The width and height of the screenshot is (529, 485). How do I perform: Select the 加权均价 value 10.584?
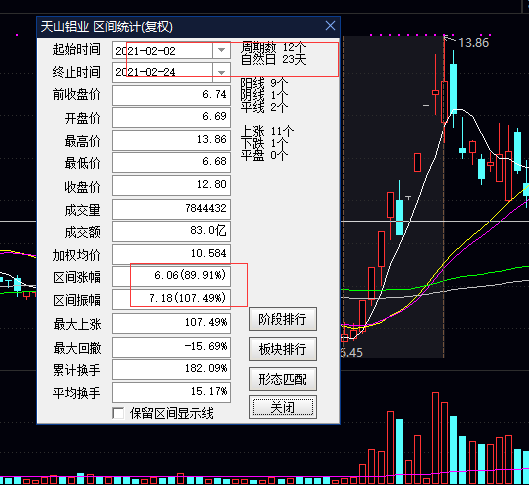tap(171, 254)
